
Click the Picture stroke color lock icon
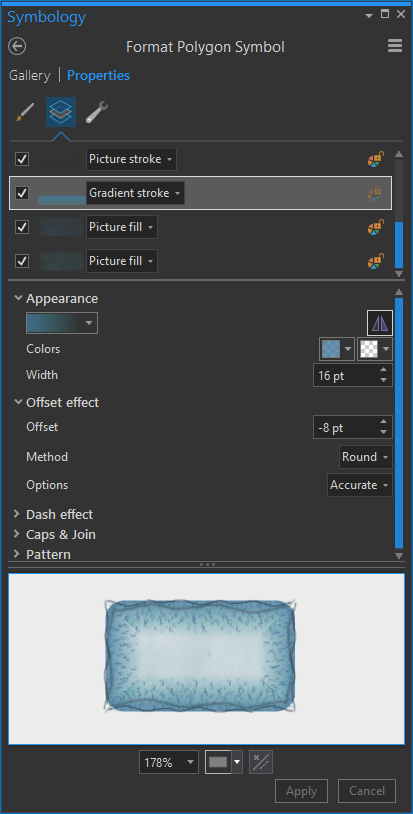click(x=376, y=159)
